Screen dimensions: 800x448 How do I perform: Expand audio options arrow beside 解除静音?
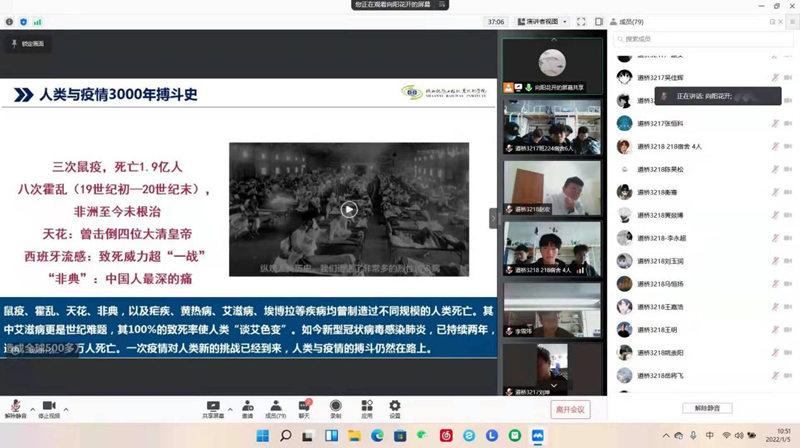point(33,409)
